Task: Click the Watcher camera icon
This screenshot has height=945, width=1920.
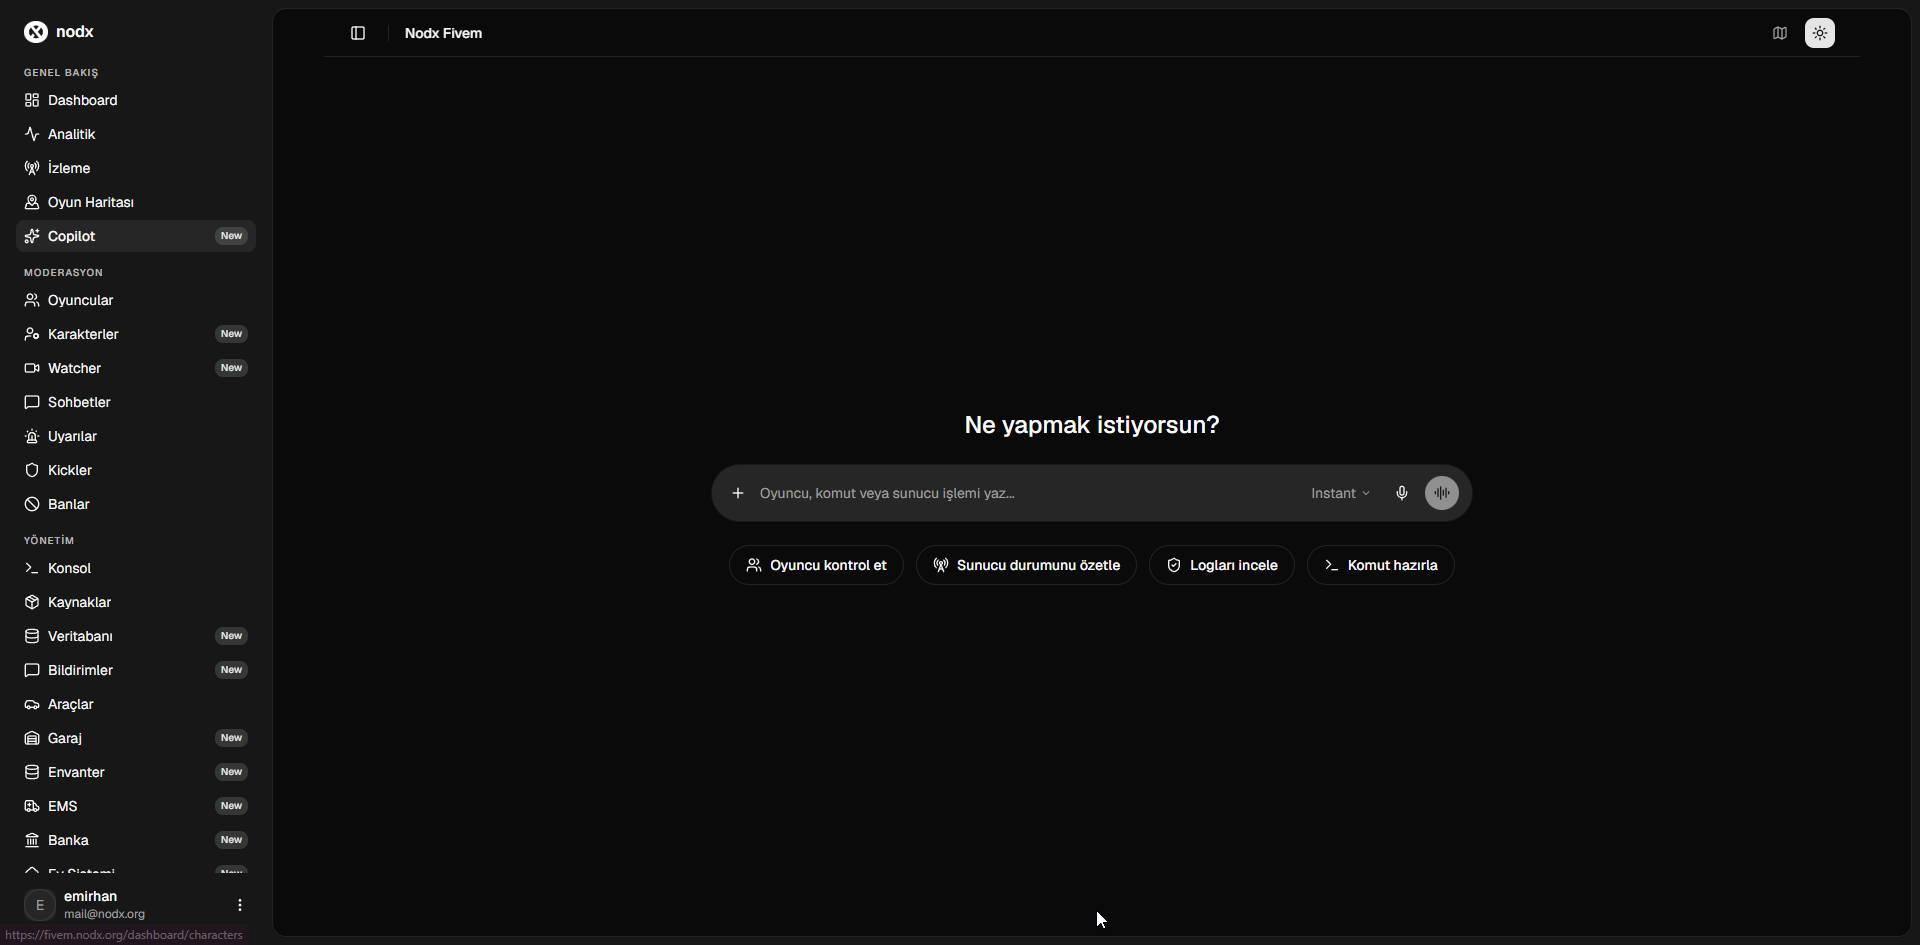Action: click(x=32, y=368)
